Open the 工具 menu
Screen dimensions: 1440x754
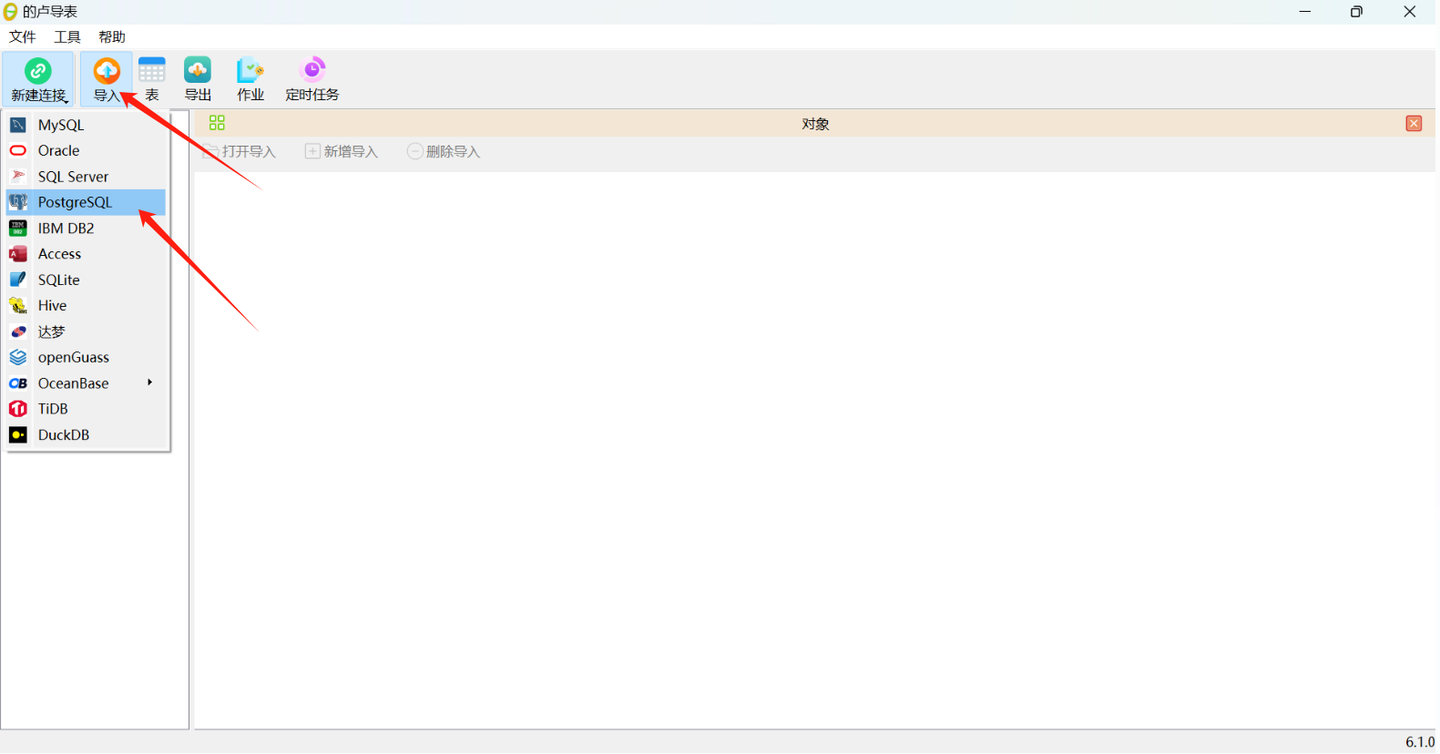coord(66,36)
